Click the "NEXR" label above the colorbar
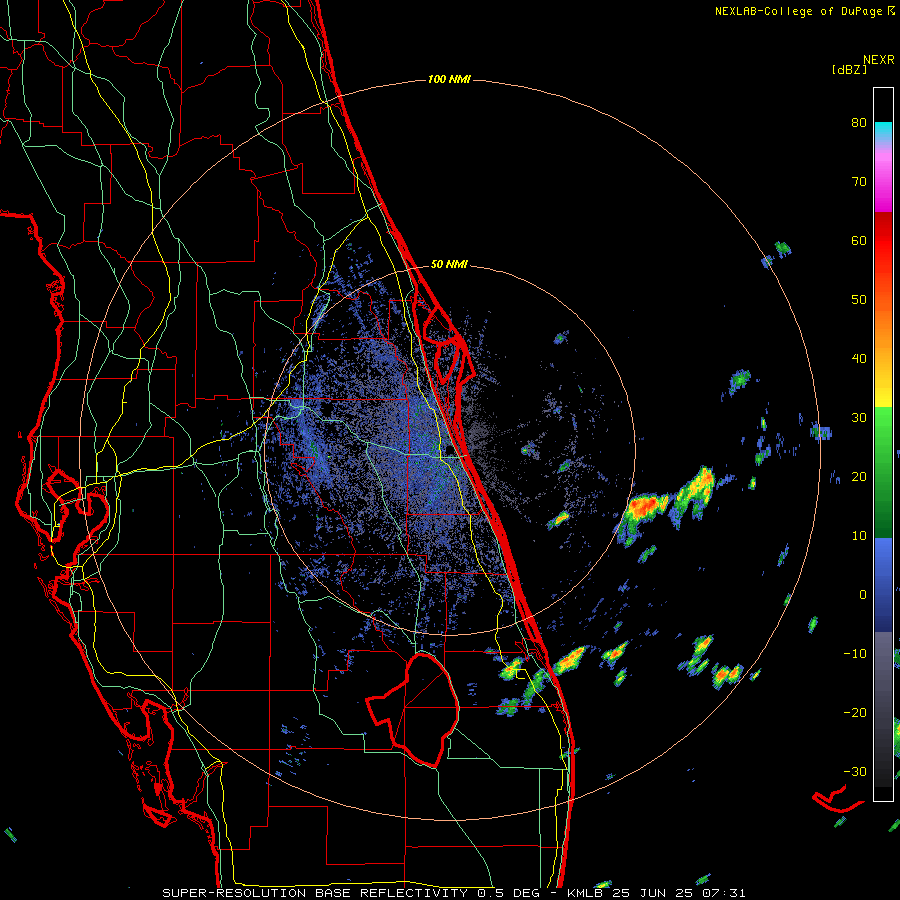The width and height of the screenshot is (900, 900). [879, 59]
